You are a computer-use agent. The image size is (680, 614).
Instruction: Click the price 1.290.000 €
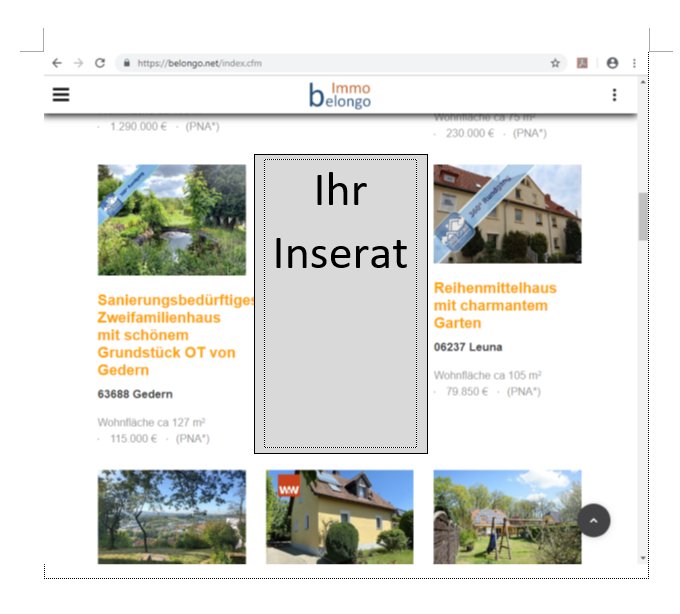138,127
